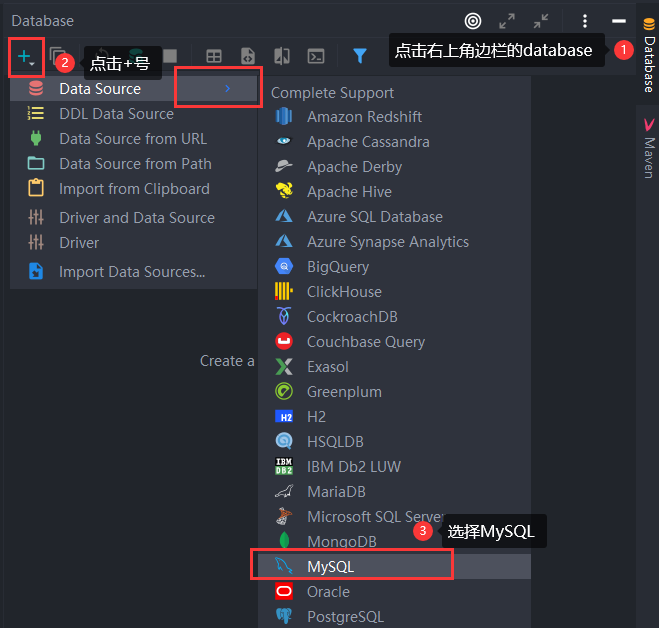
Task: Click the H2 blue logo icon
Action: point(284,417)
